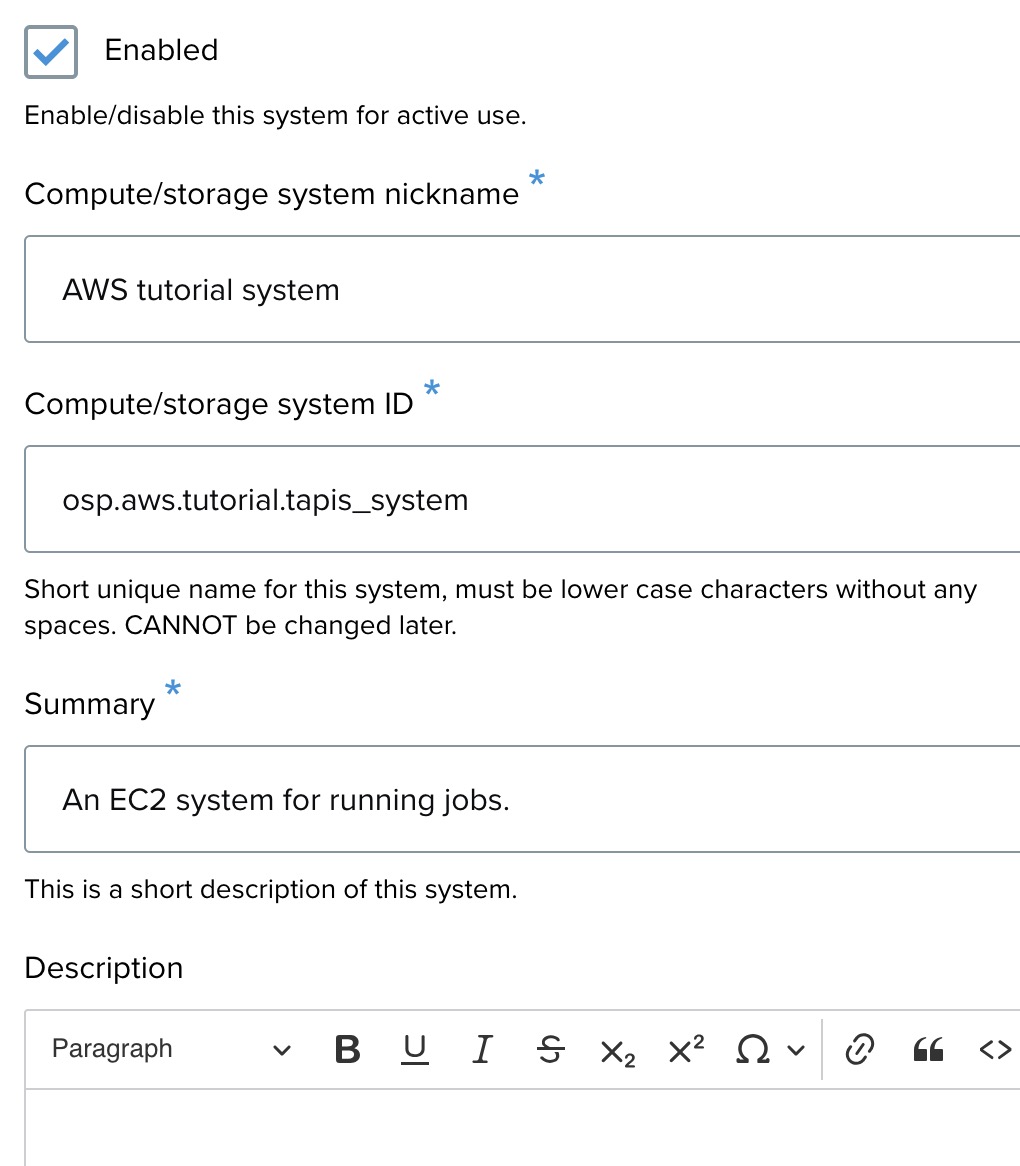Uncheck the Enabled checkbox
The height and width of the screenshot is (1166, 1020).
point(51,50)
